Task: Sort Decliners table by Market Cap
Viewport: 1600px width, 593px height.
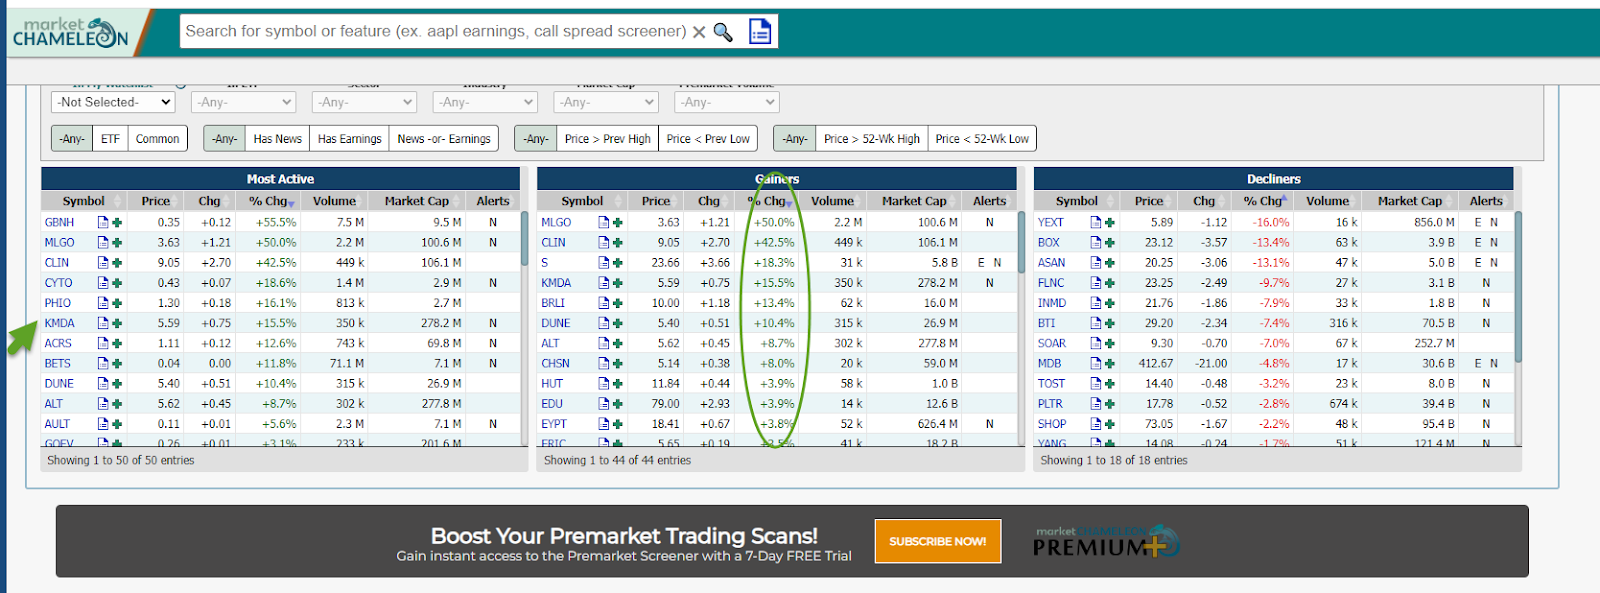Action: coord(1409,201)
